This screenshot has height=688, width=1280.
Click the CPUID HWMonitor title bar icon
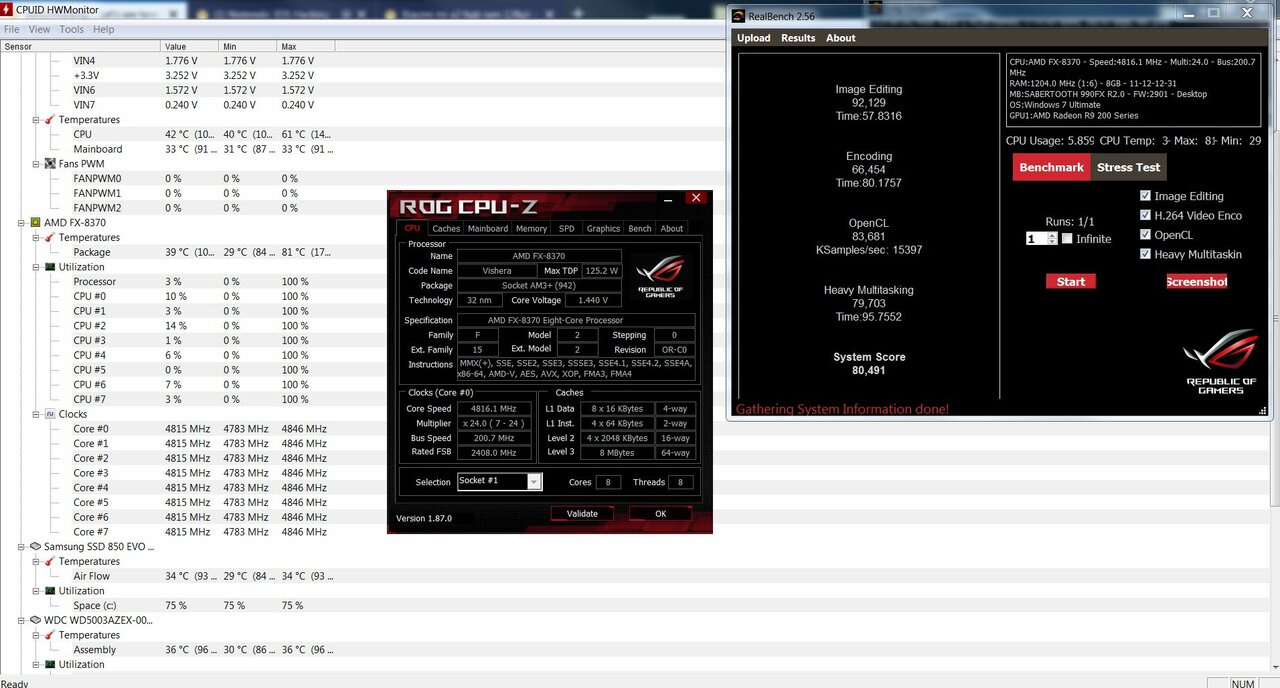click(8, 11)
